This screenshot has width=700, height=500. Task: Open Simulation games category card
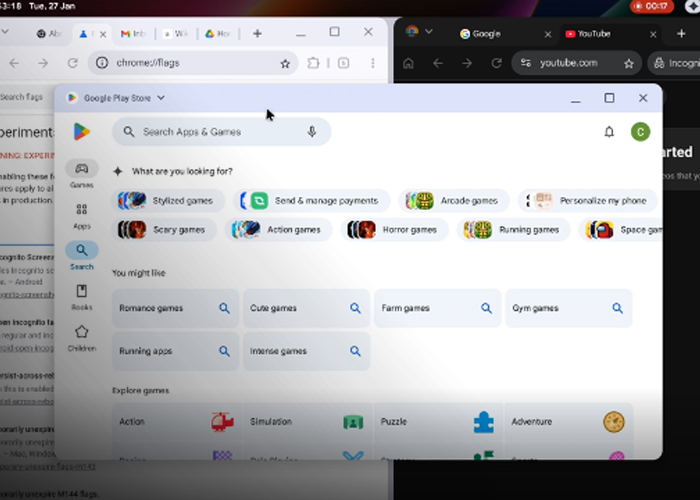click(x=307, y=422)
